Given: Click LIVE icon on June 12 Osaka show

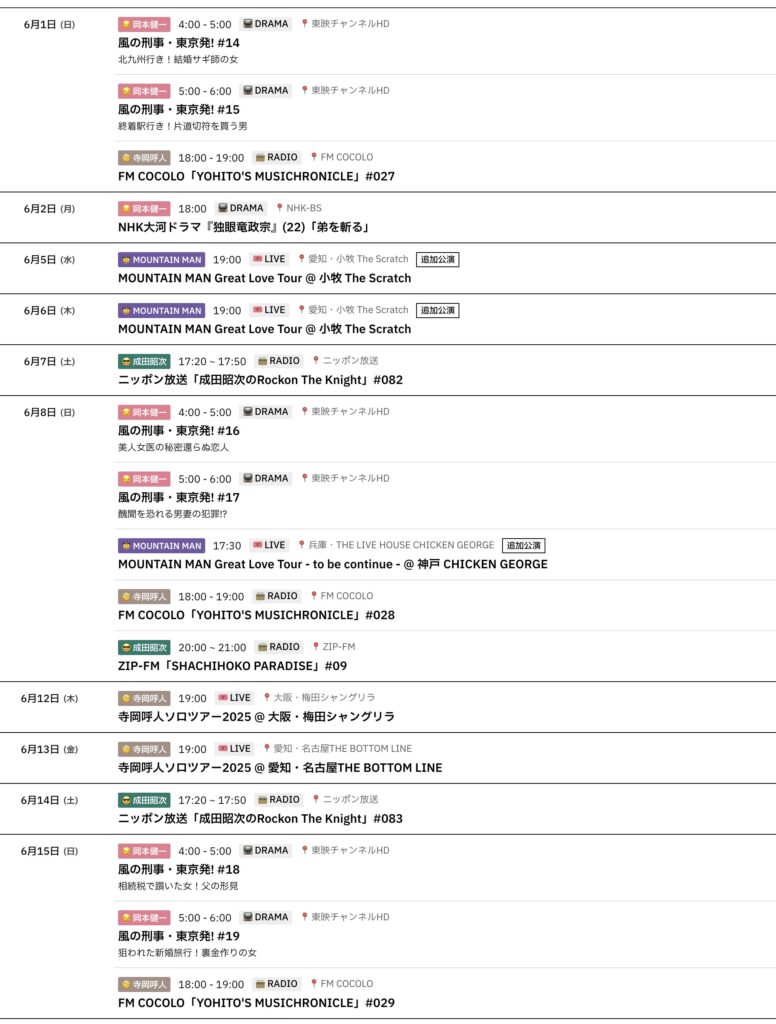Looking at the screenshot, I should tap(223, 698).
